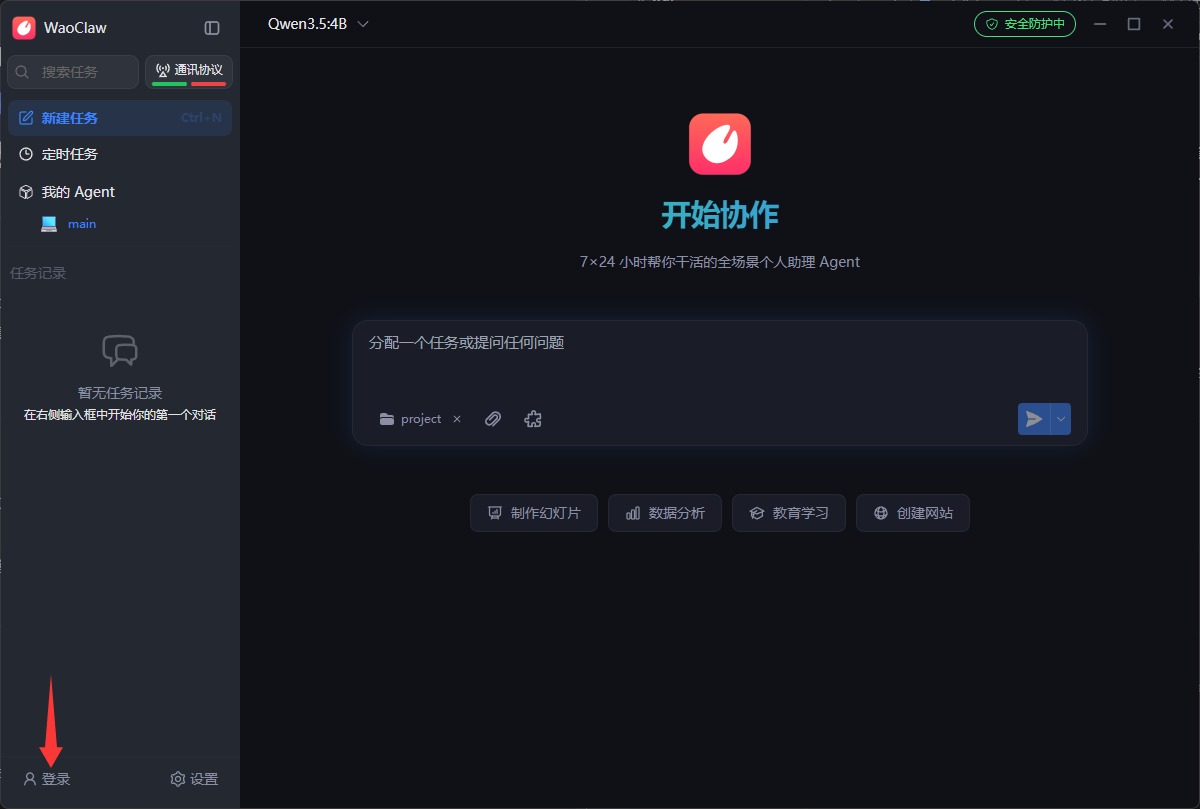Viewport: 1200px width, 809px height.
Task: Open the 登录 login link
Action: (x=47, y=779)
